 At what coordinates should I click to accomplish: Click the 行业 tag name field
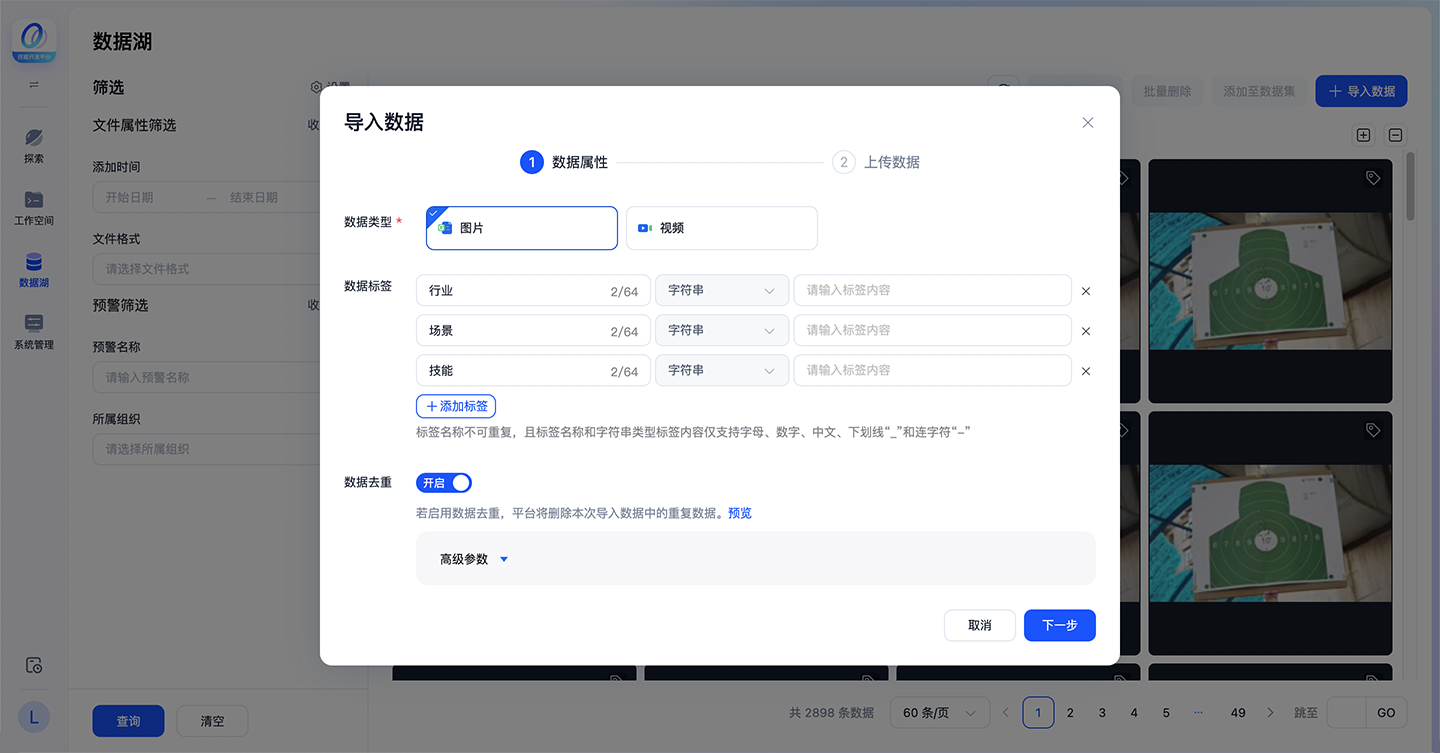pyautogui.click(x=533, y=290)
